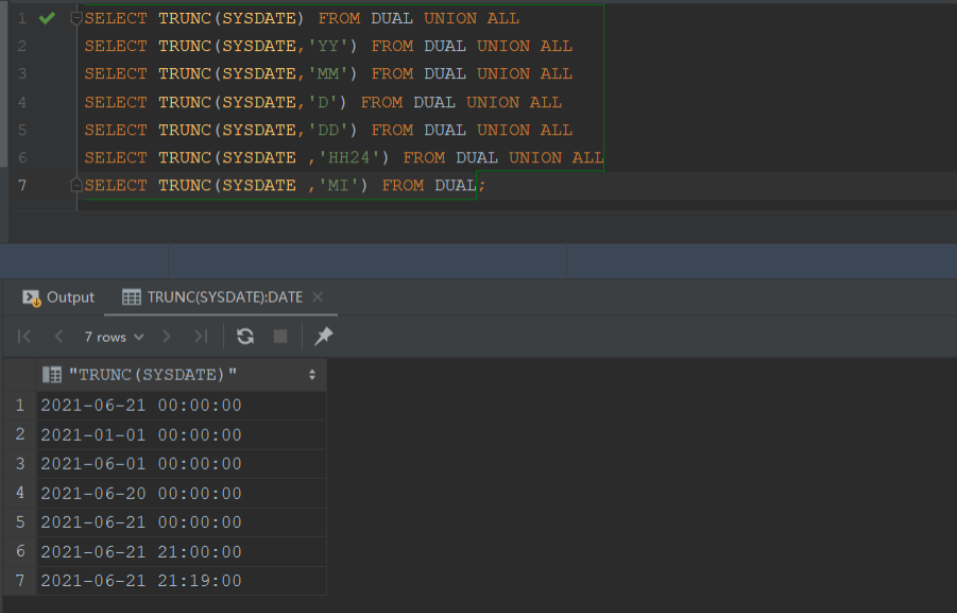
Task: Click the sort arrows on the TRUNC(SYSDATE) column
Action: pos(312,374)
